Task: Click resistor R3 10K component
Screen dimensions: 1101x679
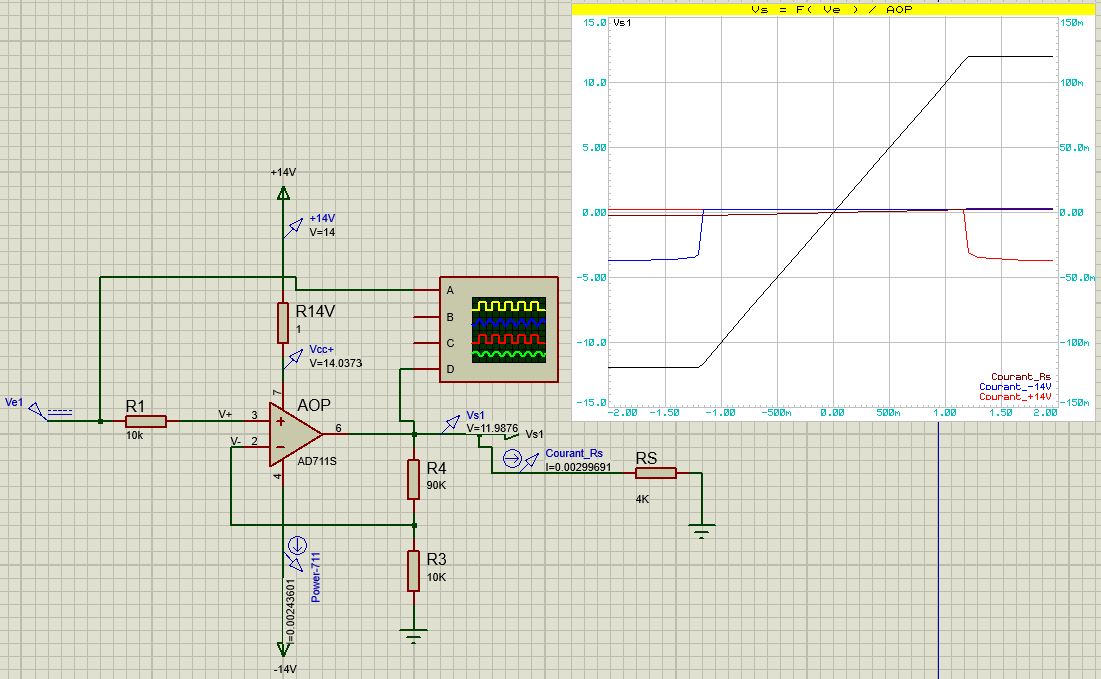Action: point(414,571)
